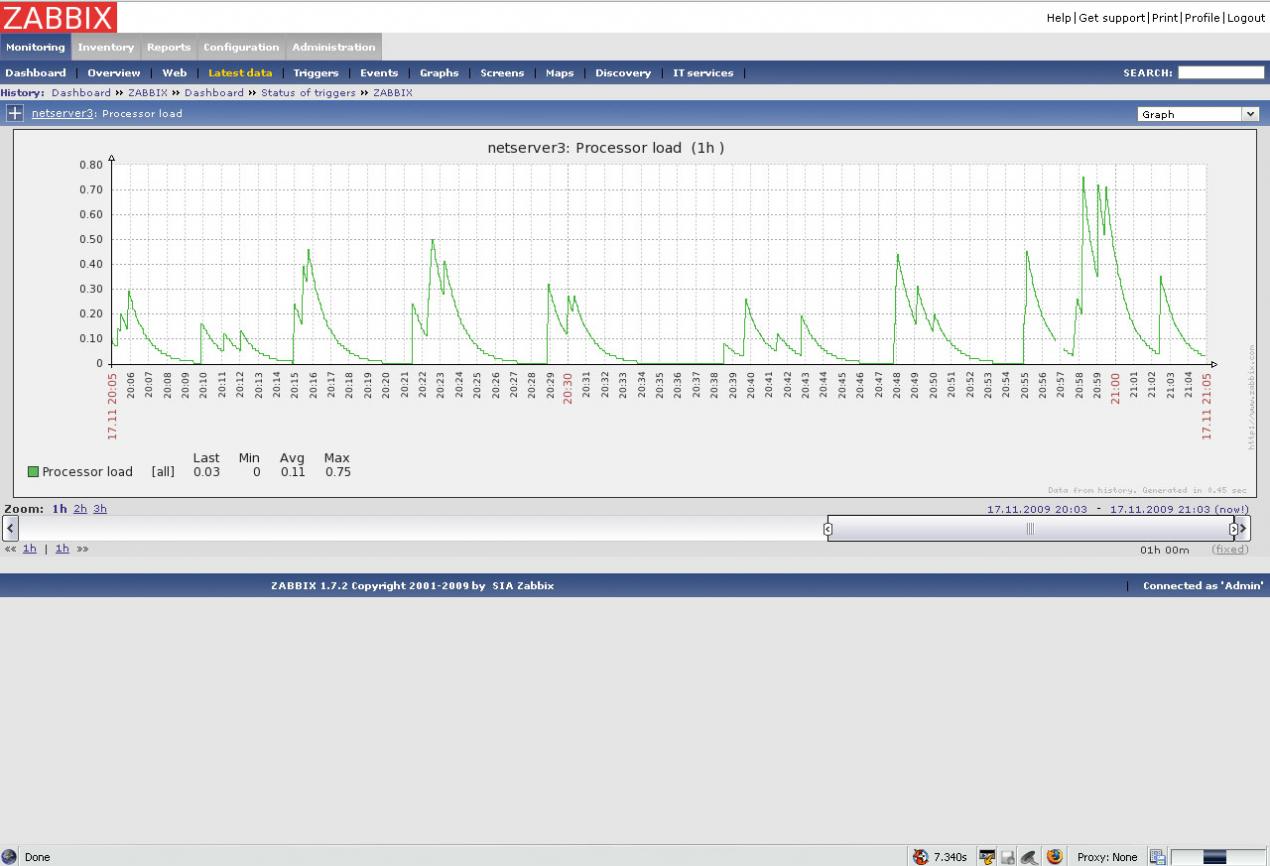1270x866 pixels.
Task: Click the network icon beside Proxy: None
Action: pos(1157,857)
